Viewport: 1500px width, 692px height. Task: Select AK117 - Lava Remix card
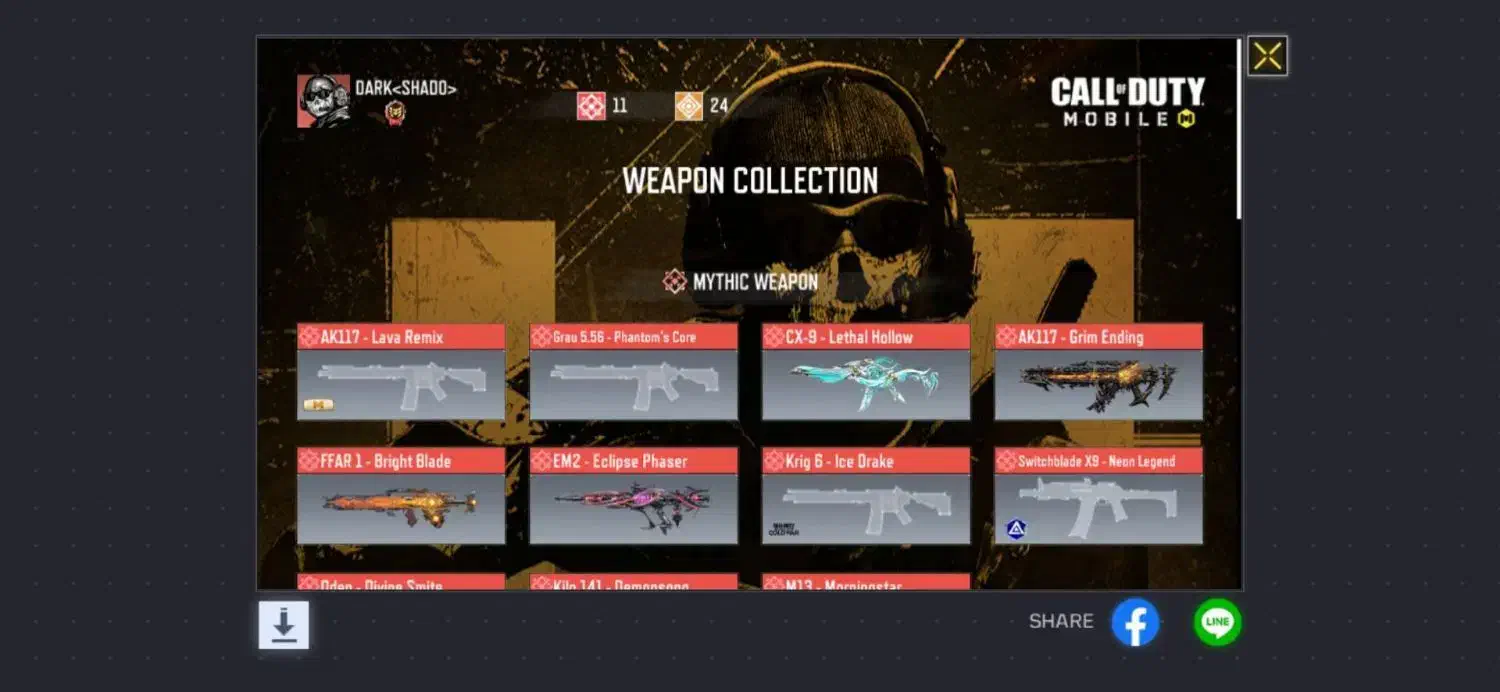(401, 371)
